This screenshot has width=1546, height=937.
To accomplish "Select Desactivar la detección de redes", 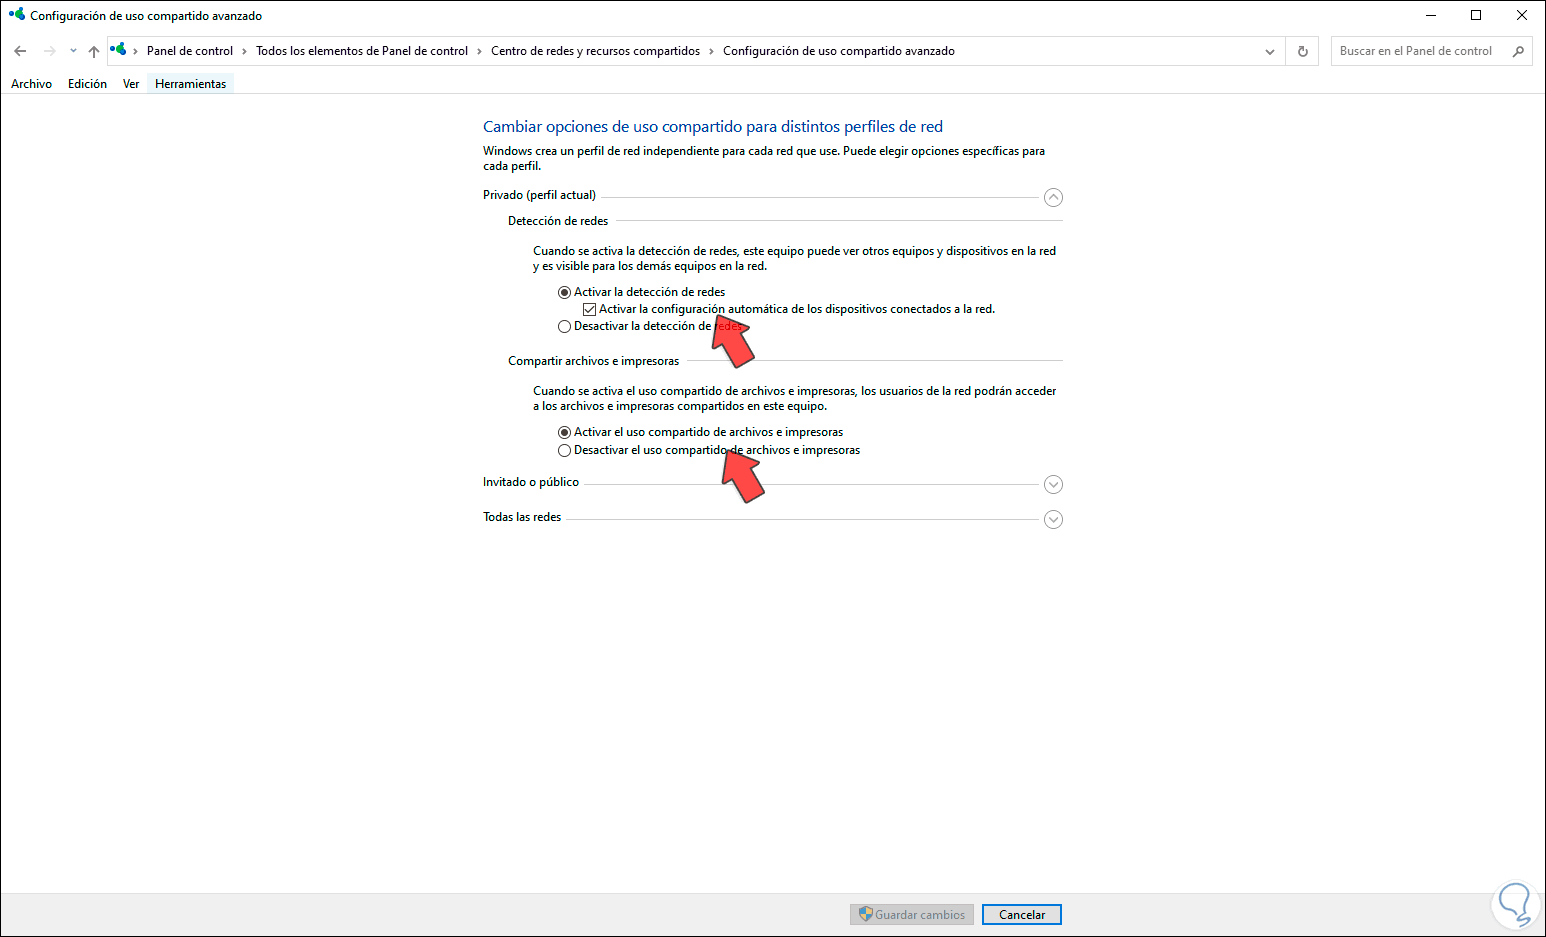I will click(565, 325).
